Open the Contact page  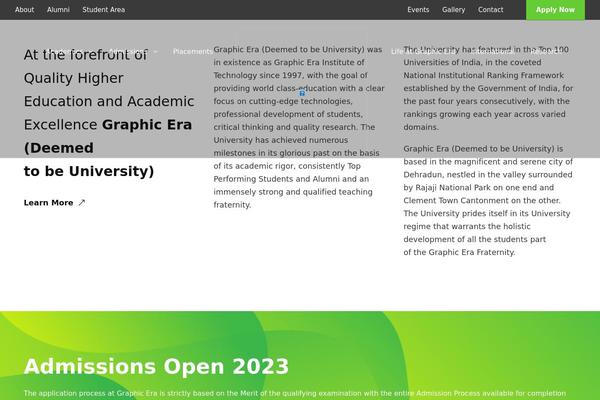coord(491,10)
